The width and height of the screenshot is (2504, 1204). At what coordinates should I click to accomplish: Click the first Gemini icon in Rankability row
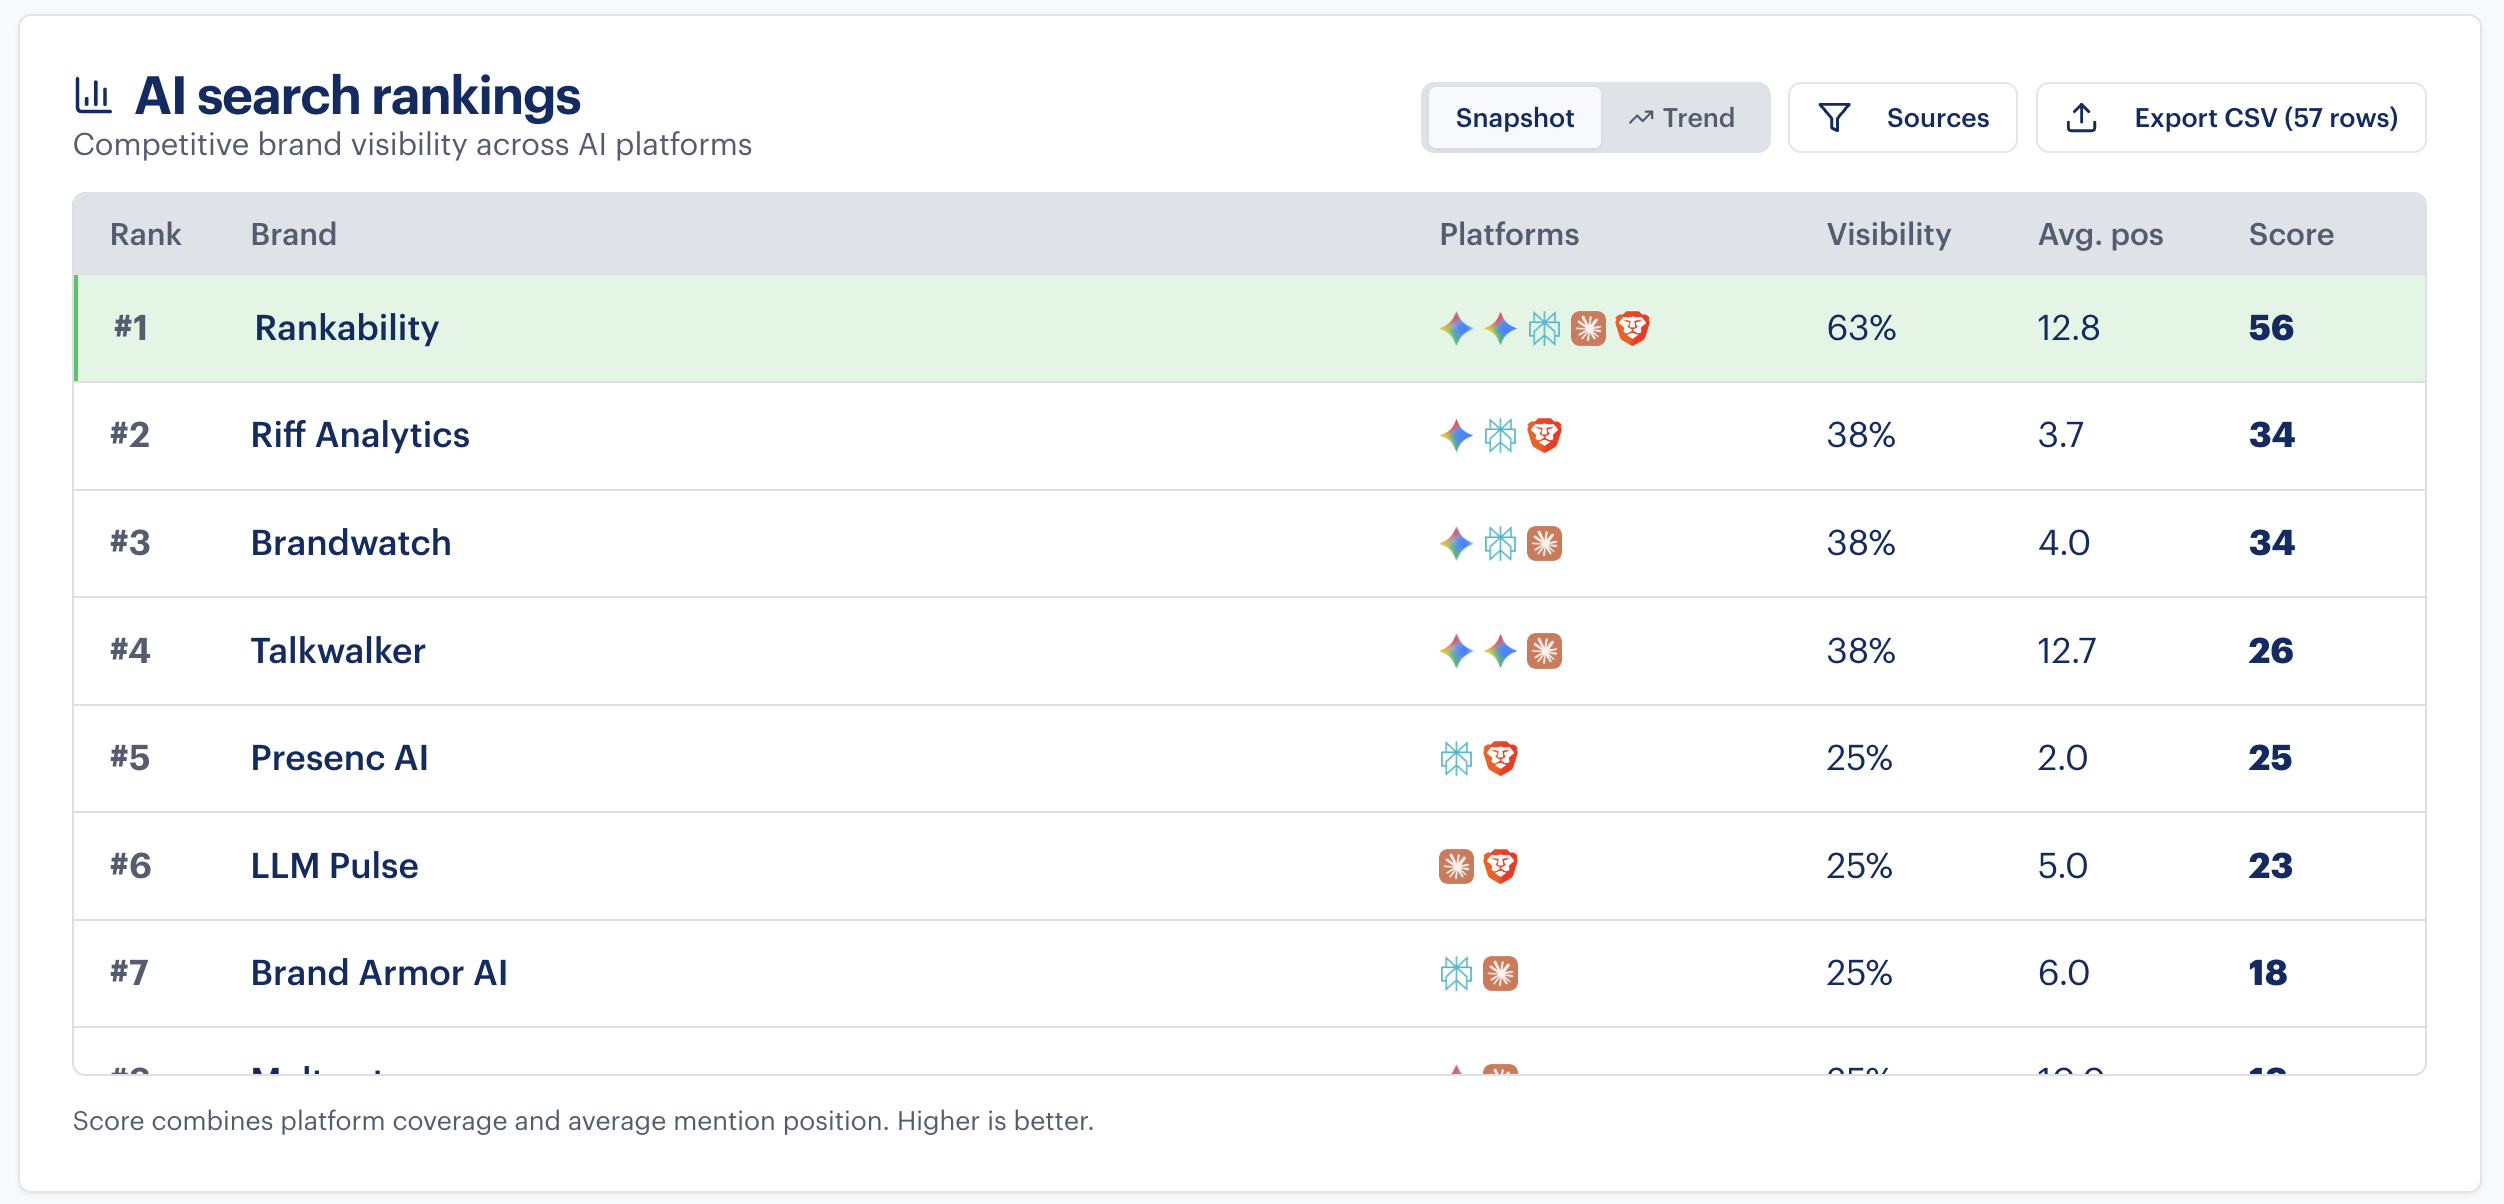pyautogui.click(x=1456, y=328)
